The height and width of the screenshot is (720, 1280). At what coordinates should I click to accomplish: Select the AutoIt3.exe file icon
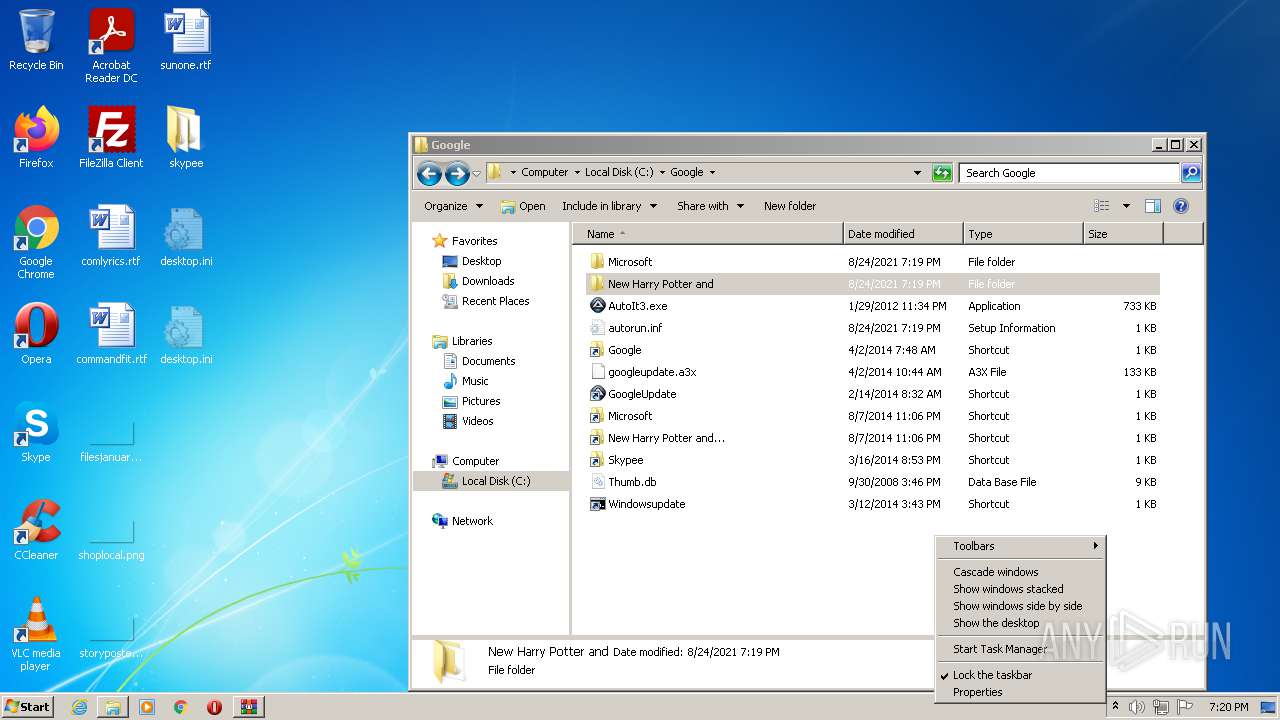click(598, 306)
